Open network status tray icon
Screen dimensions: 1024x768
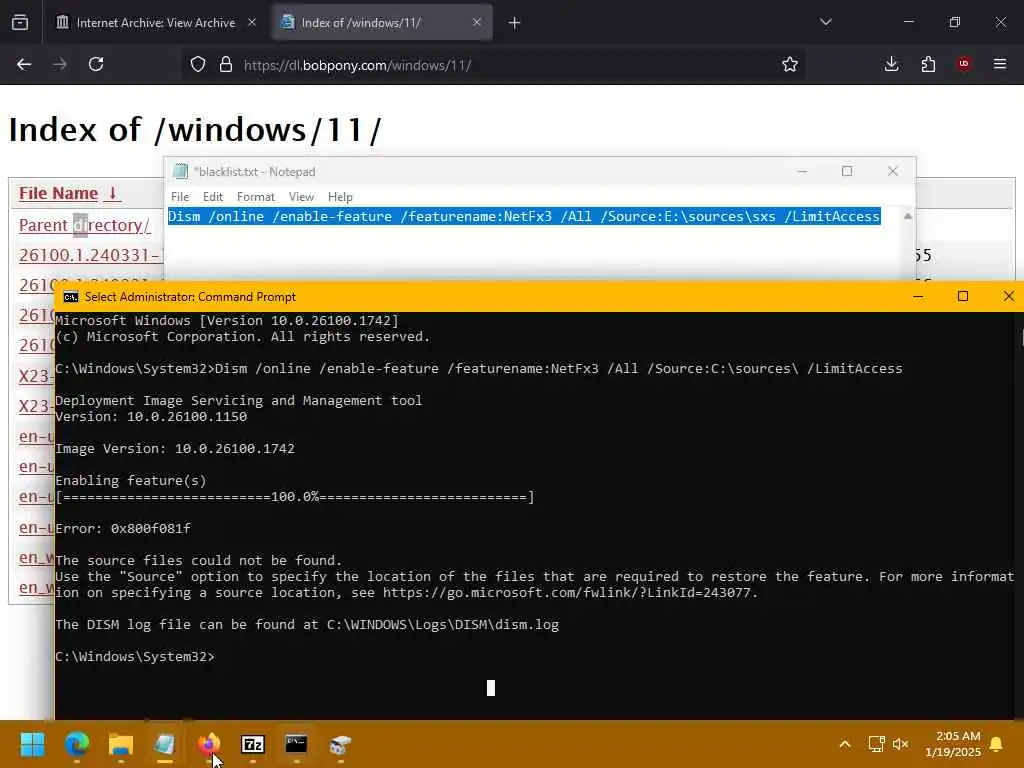pyautogui.click(x=876, y=744)
